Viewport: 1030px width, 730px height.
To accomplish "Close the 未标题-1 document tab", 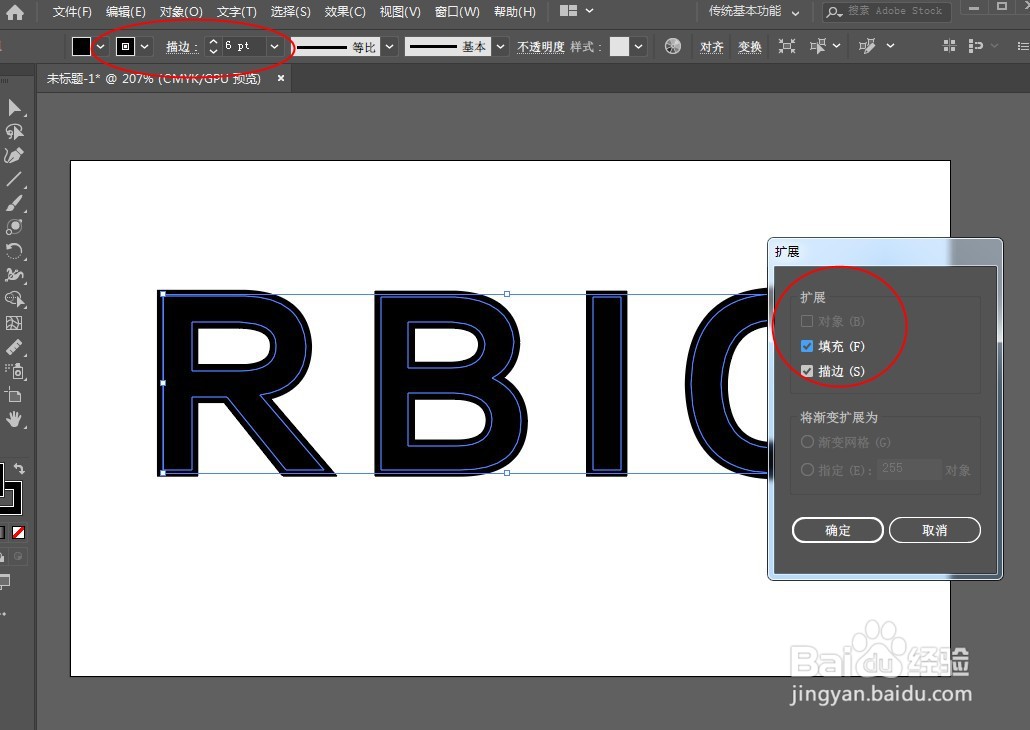I will tap(281, 78).
